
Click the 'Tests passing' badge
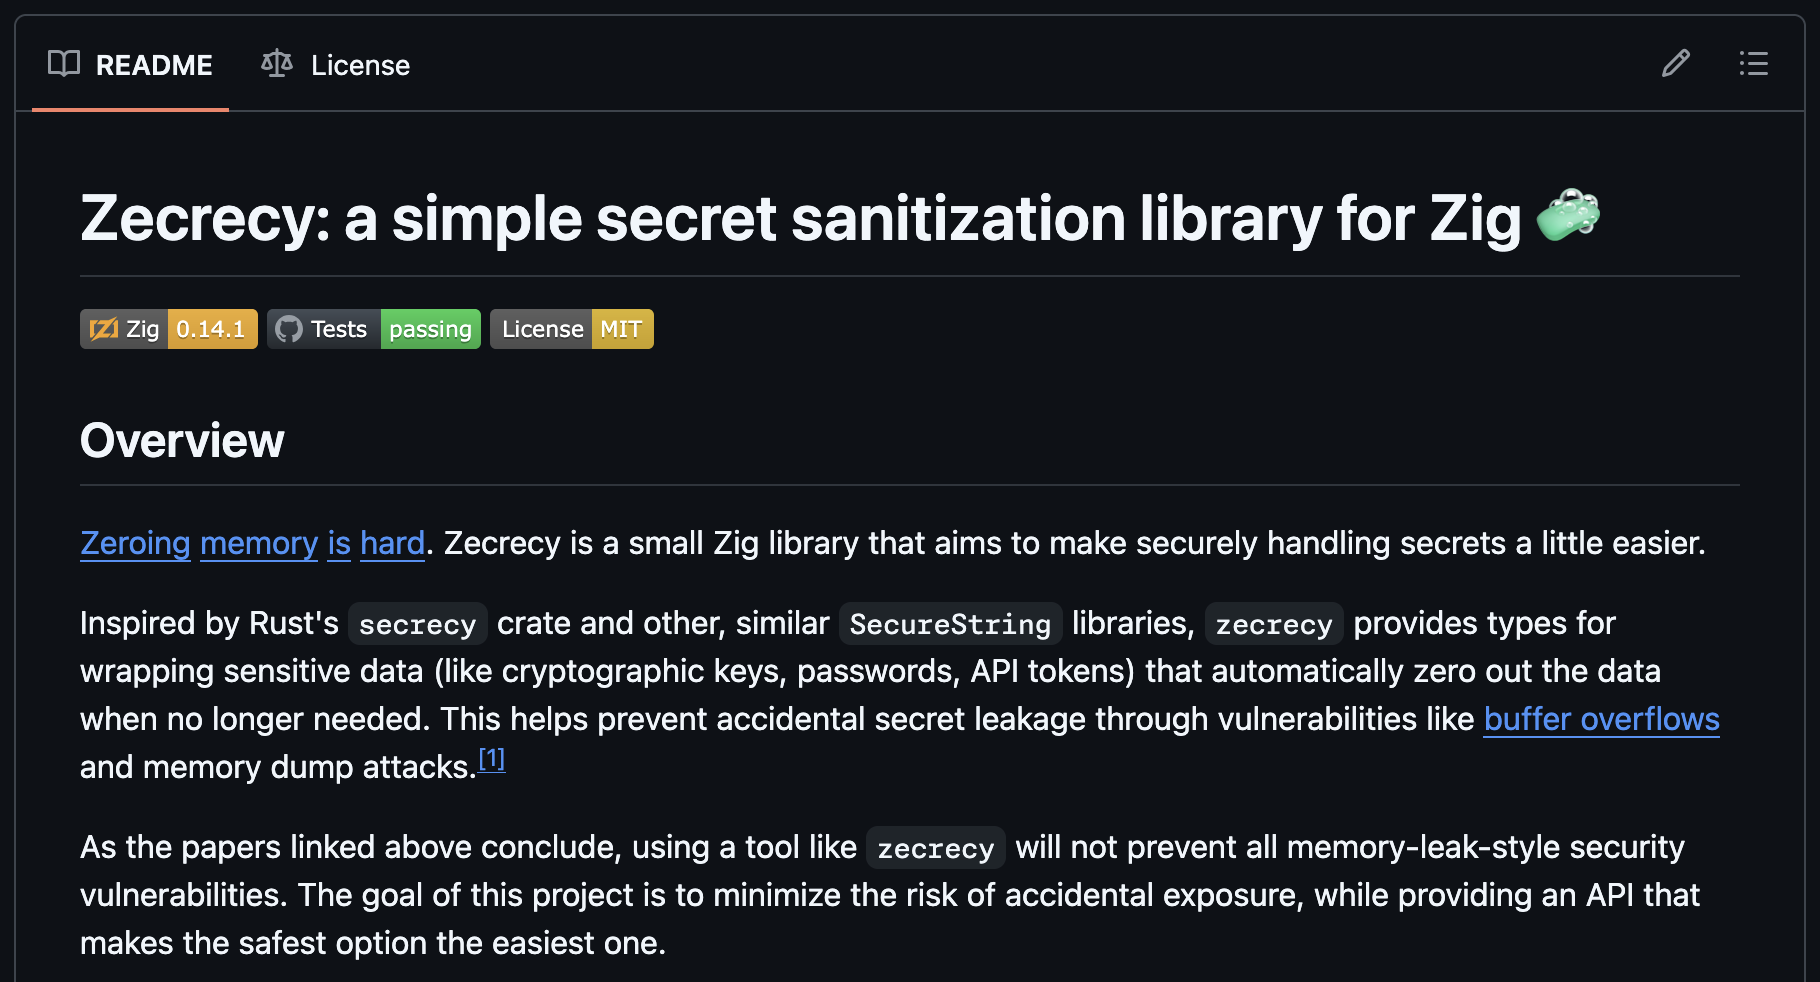coord(372,328)
